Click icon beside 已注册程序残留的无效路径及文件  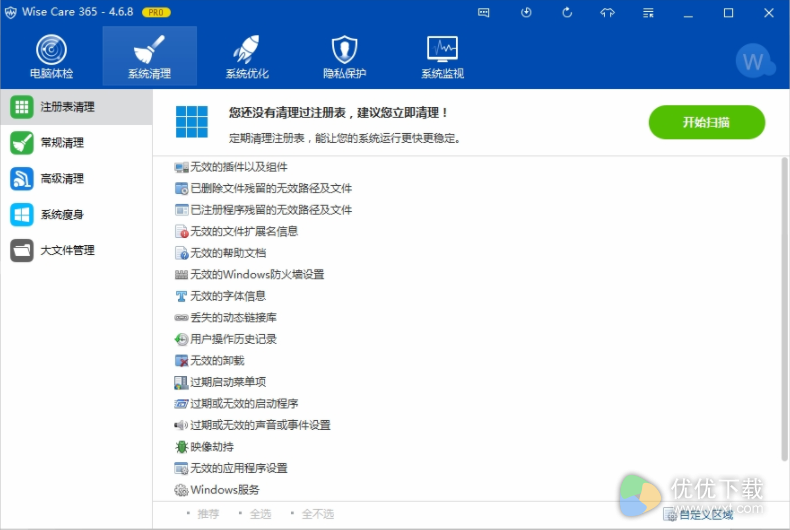(181, 210)
